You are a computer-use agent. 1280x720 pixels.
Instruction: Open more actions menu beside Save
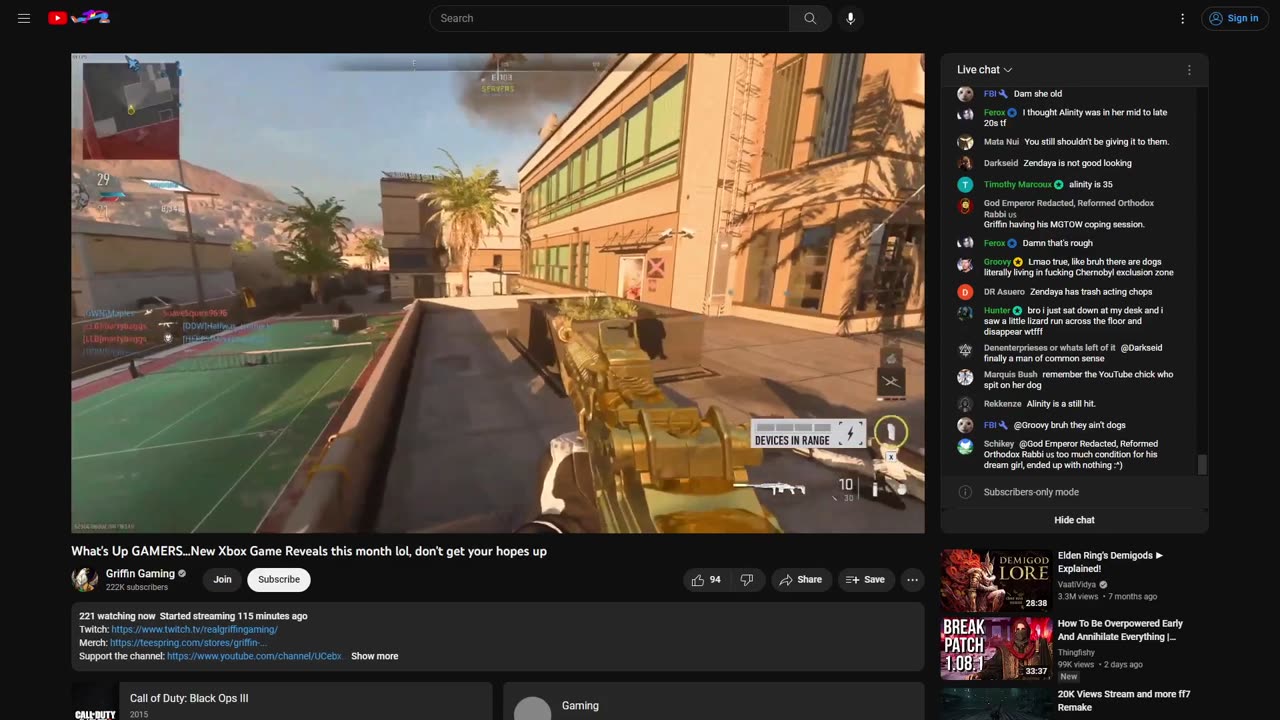click(912, 580)
